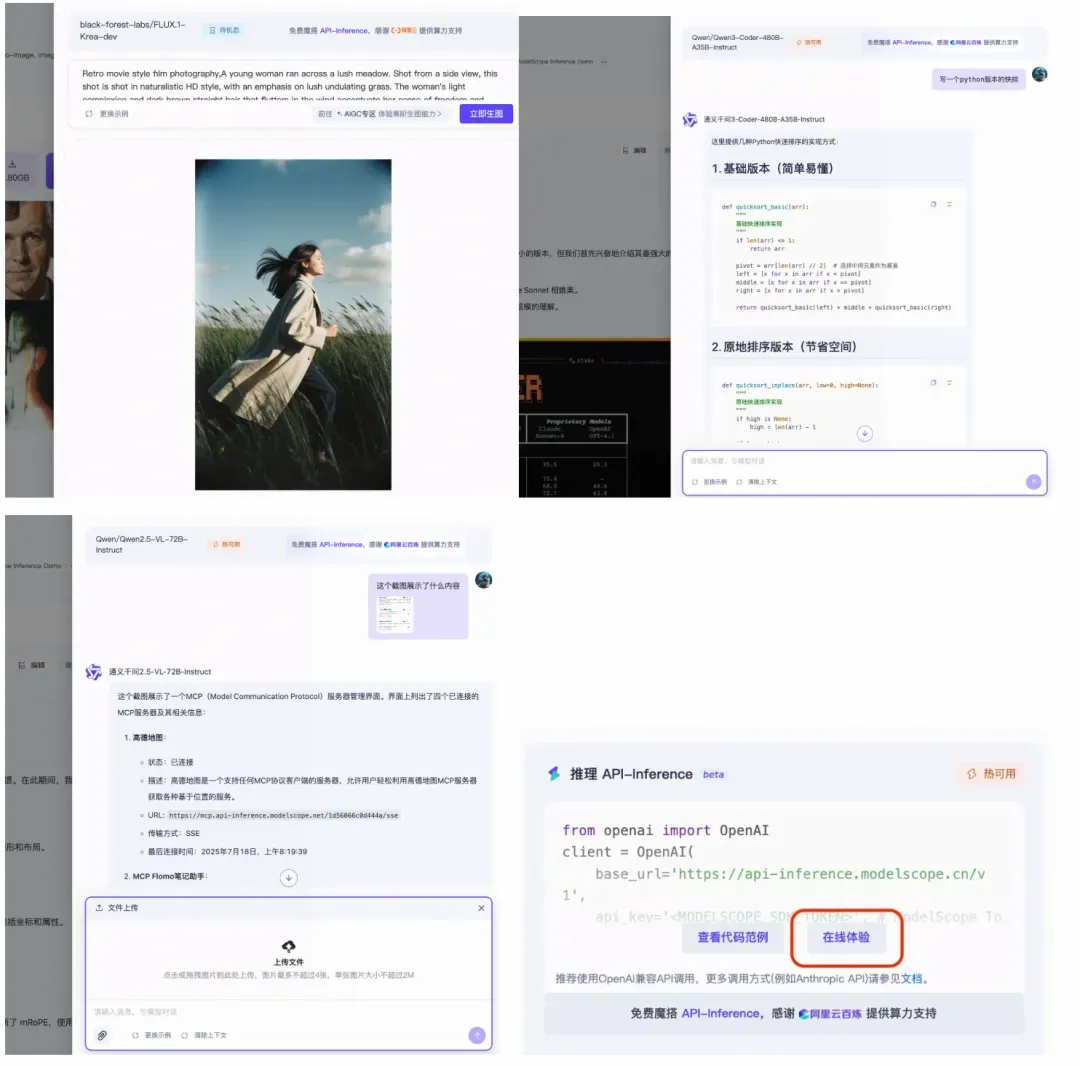
Task: Click the 热可用 badge in the Qwen3-Coder header
Action: tap(809, 43)
